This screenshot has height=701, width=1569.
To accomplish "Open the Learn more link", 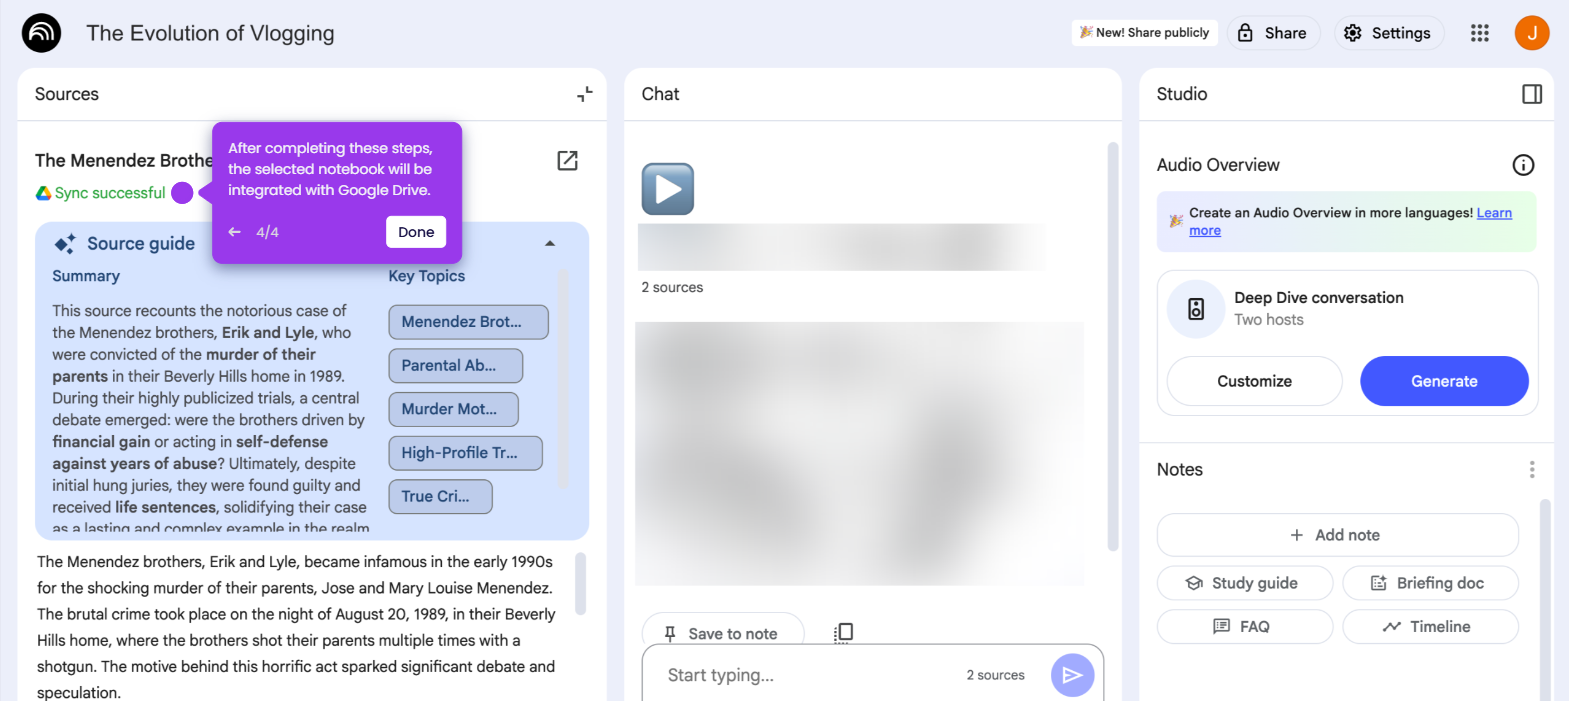I will click(x=1493, y=214).
